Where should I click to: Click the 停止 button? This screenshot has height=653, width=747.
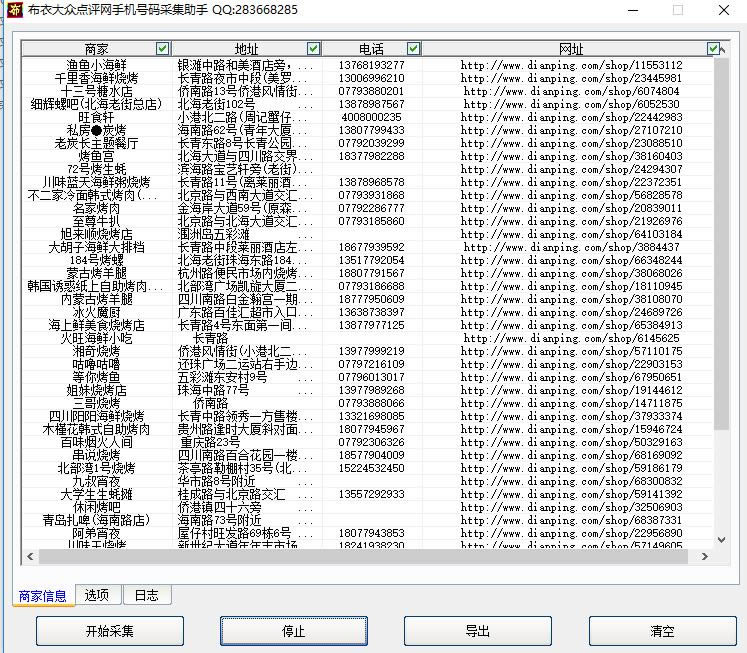click(x=294, y=631)
